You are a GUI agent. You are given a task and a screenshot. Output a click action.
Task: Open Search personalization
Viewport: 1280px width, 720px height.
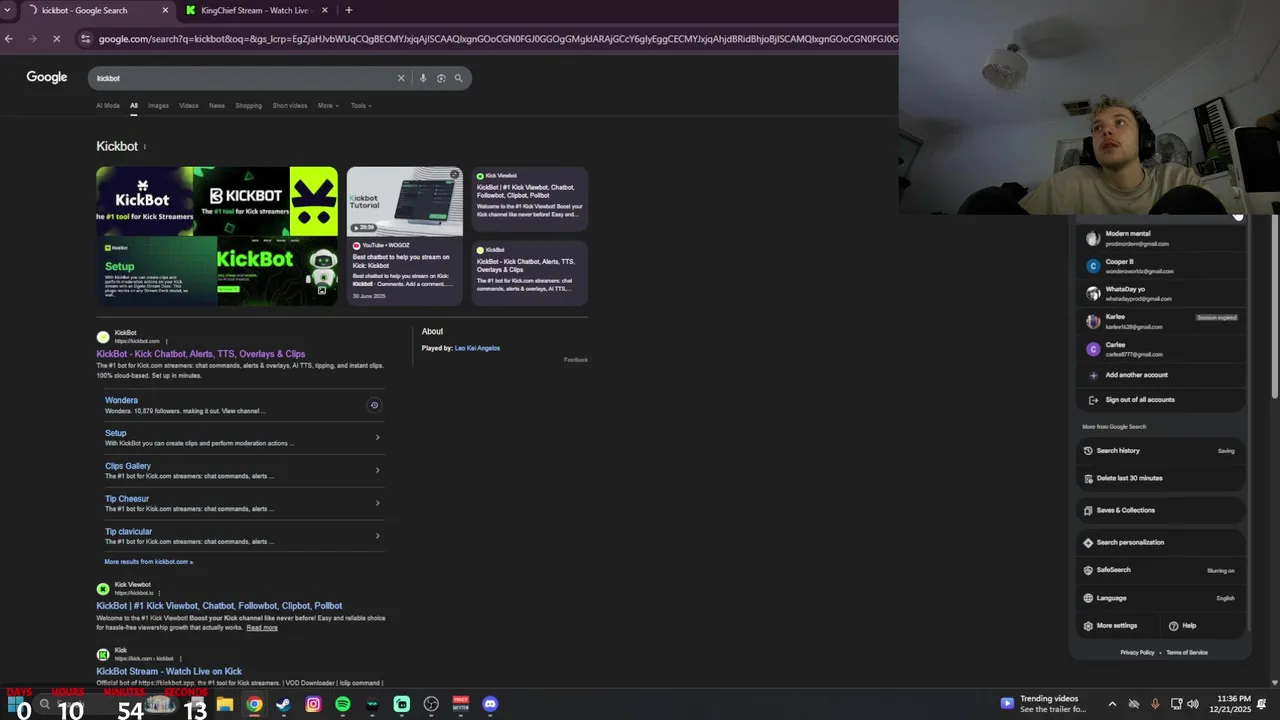(x=1162, y=542)
